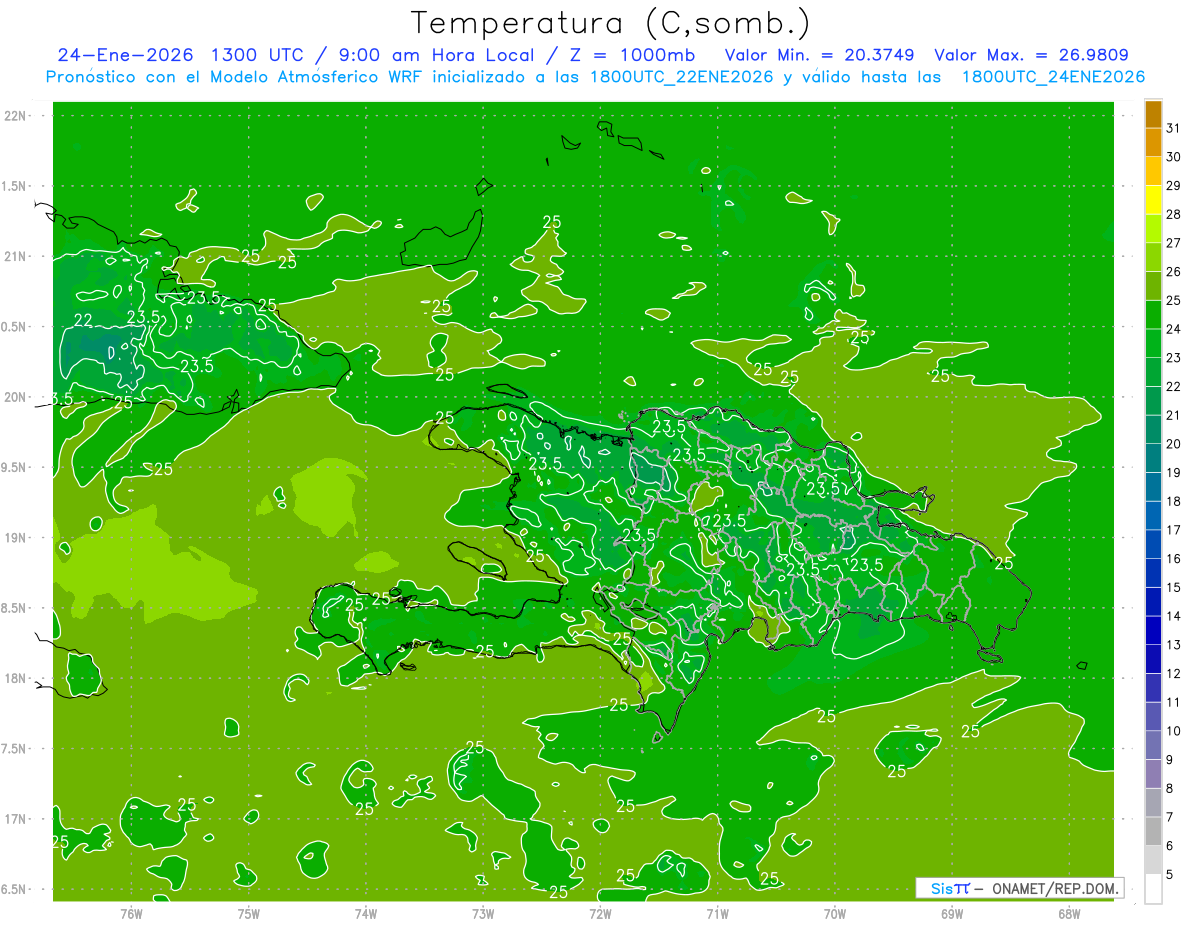1200x927 pixels.
Task: Click the yellow legend swatch between 28 and 29
Action: click(1153, 200)
